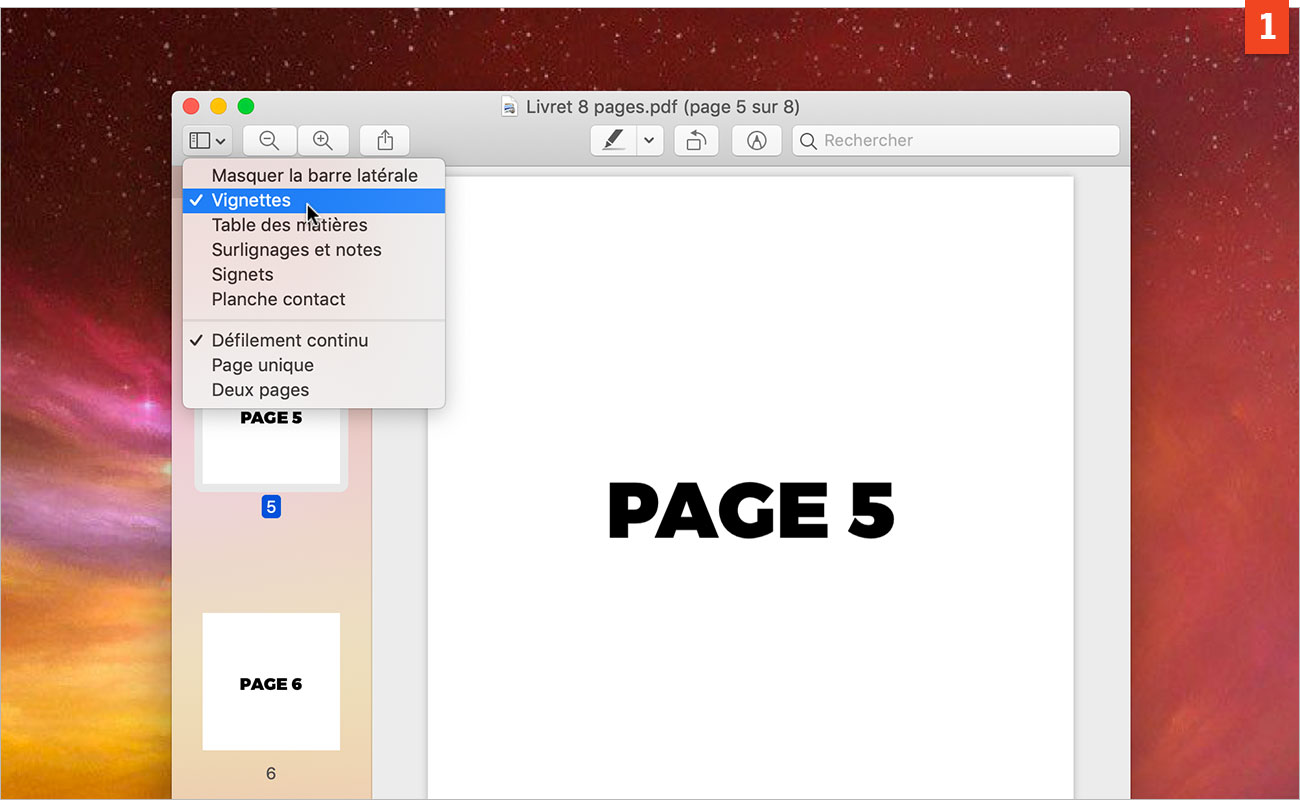Click inside the Rechercher search field

[x=955, y=140]
